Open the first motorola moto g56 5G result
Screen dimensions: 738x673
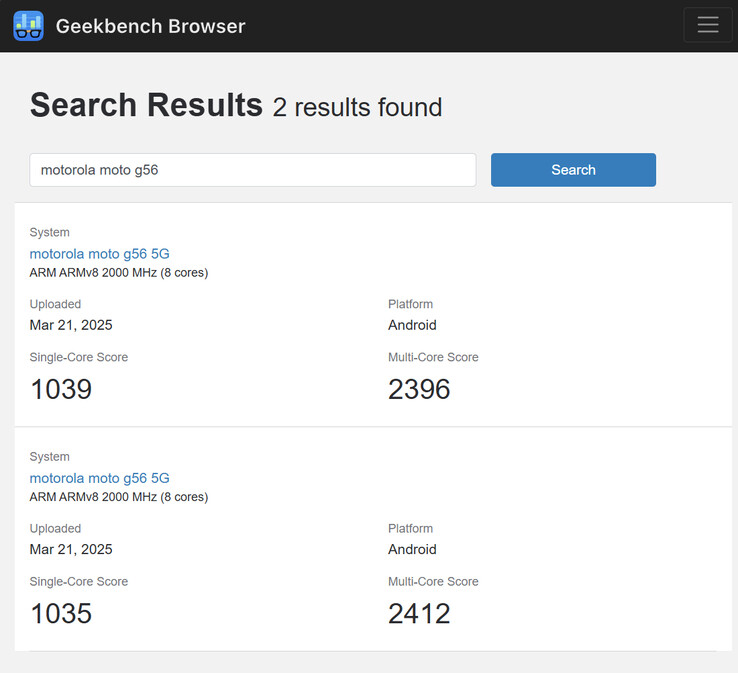coord(99,254)
